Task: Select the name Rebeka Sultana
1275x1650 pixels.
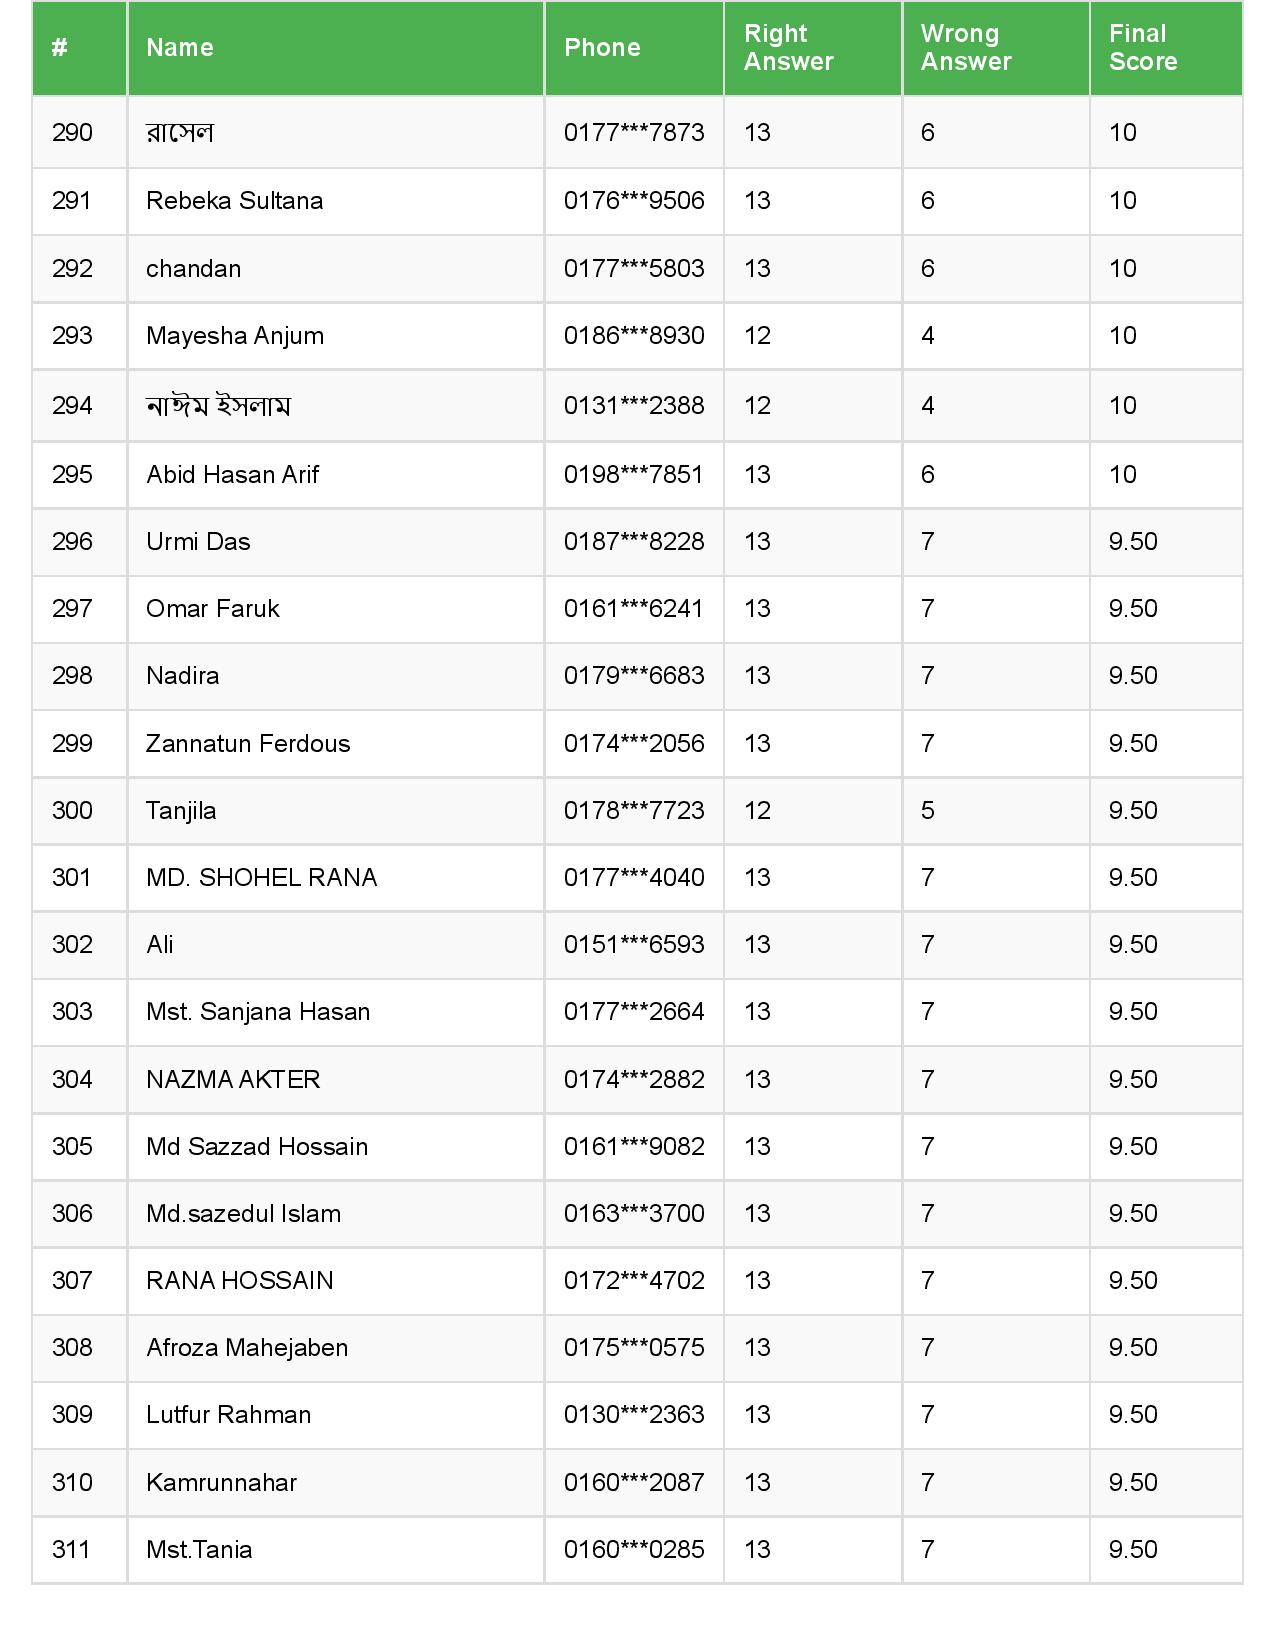Action: click(x=234, y=201)
